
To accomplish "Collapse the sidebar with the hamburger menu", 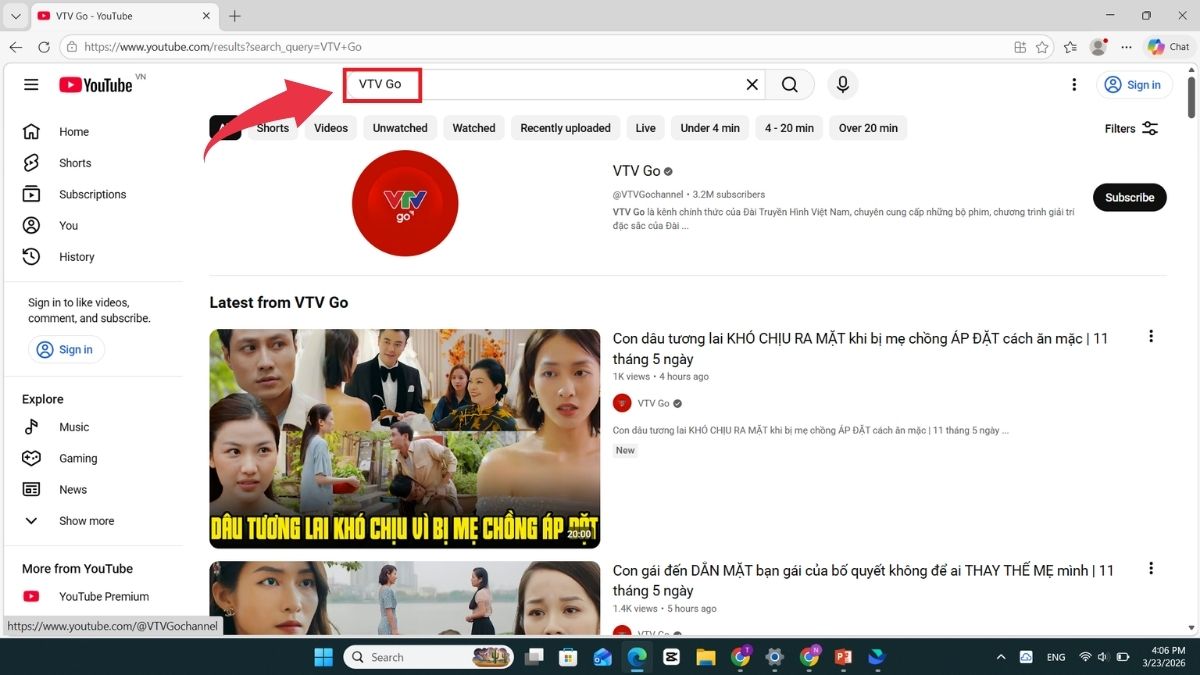I will (x=31, y=85).
